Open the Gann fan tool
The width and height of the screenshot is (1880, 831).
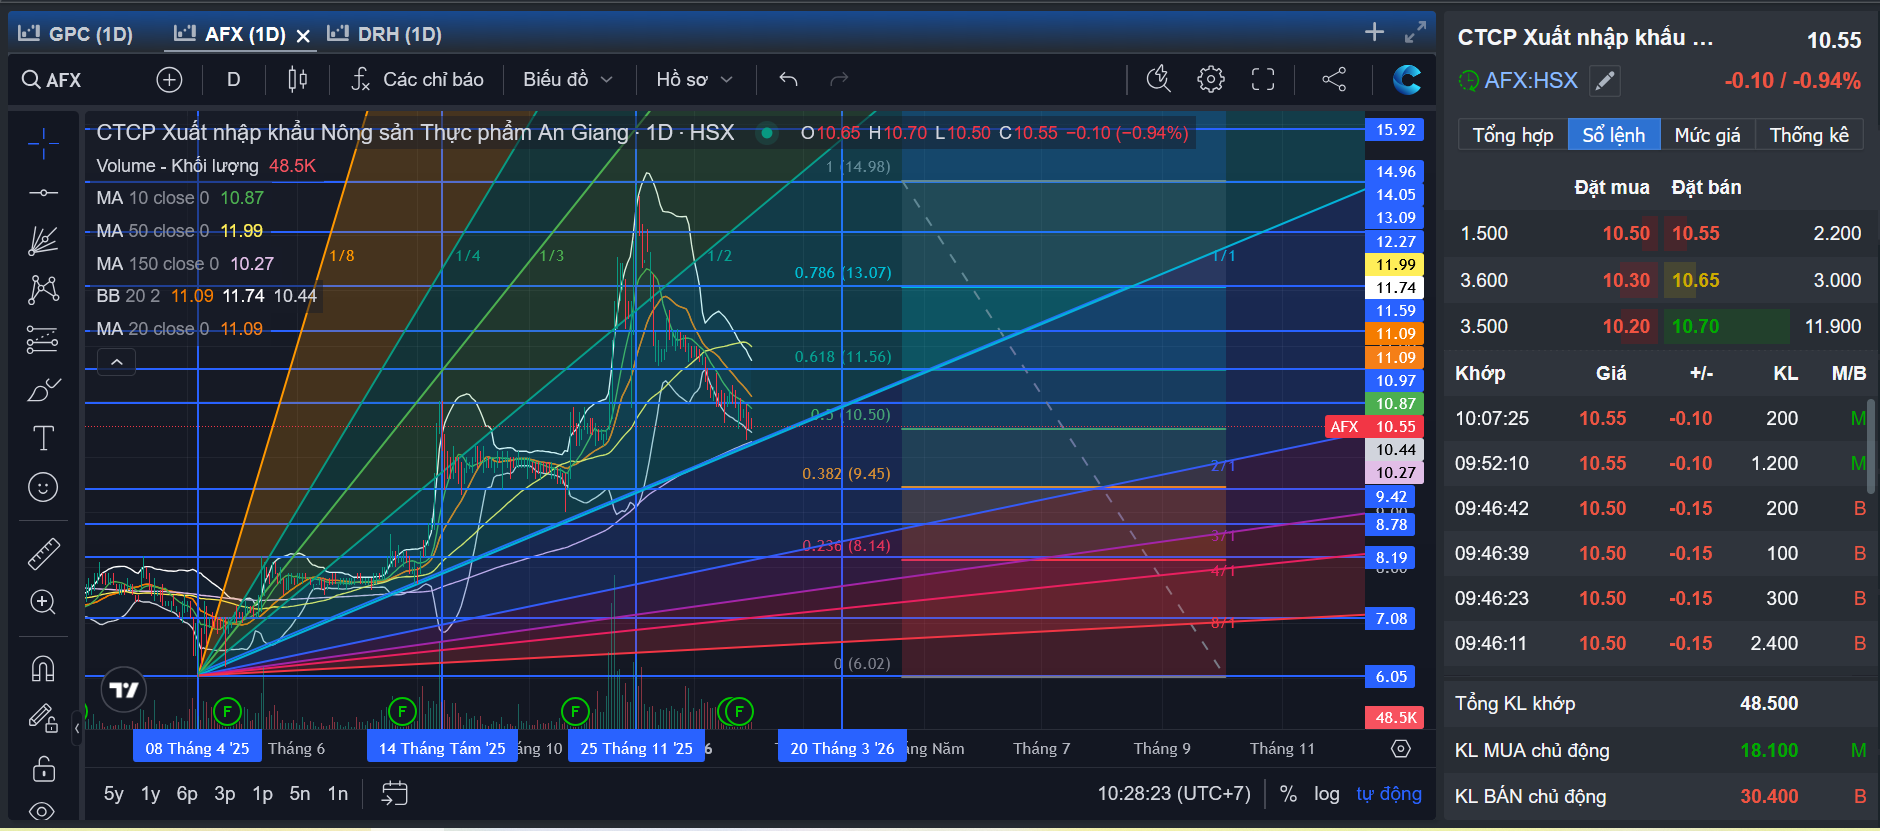(x=43, y=241)
